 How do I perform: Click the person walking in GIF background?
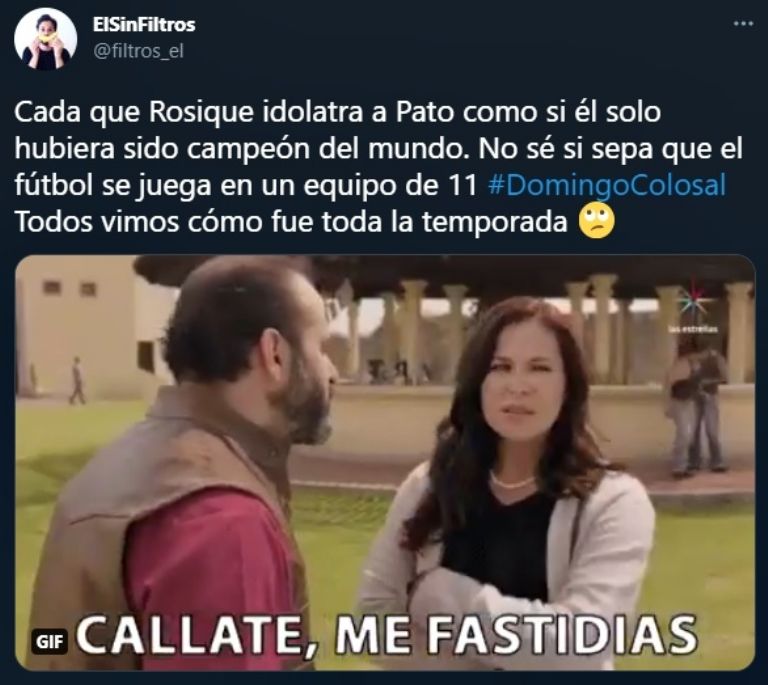pos(76,381)
